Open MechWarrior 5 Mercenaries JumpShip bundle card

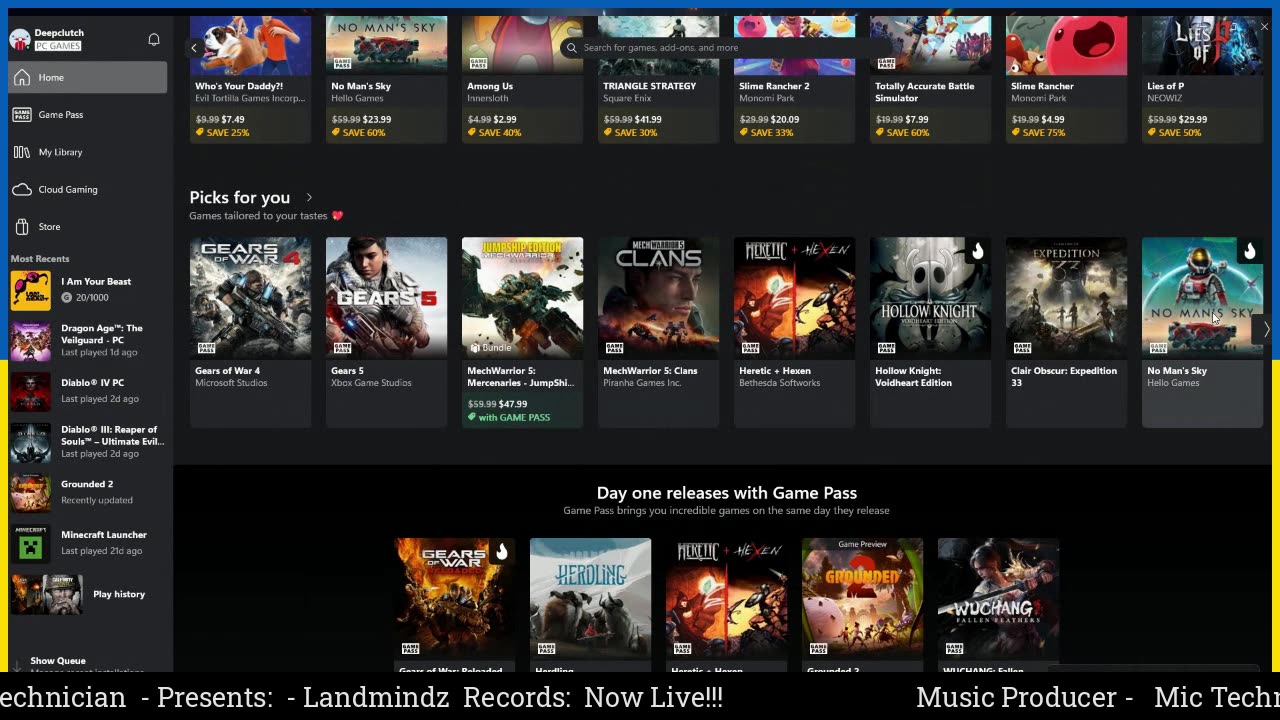(x=522, y=332)
